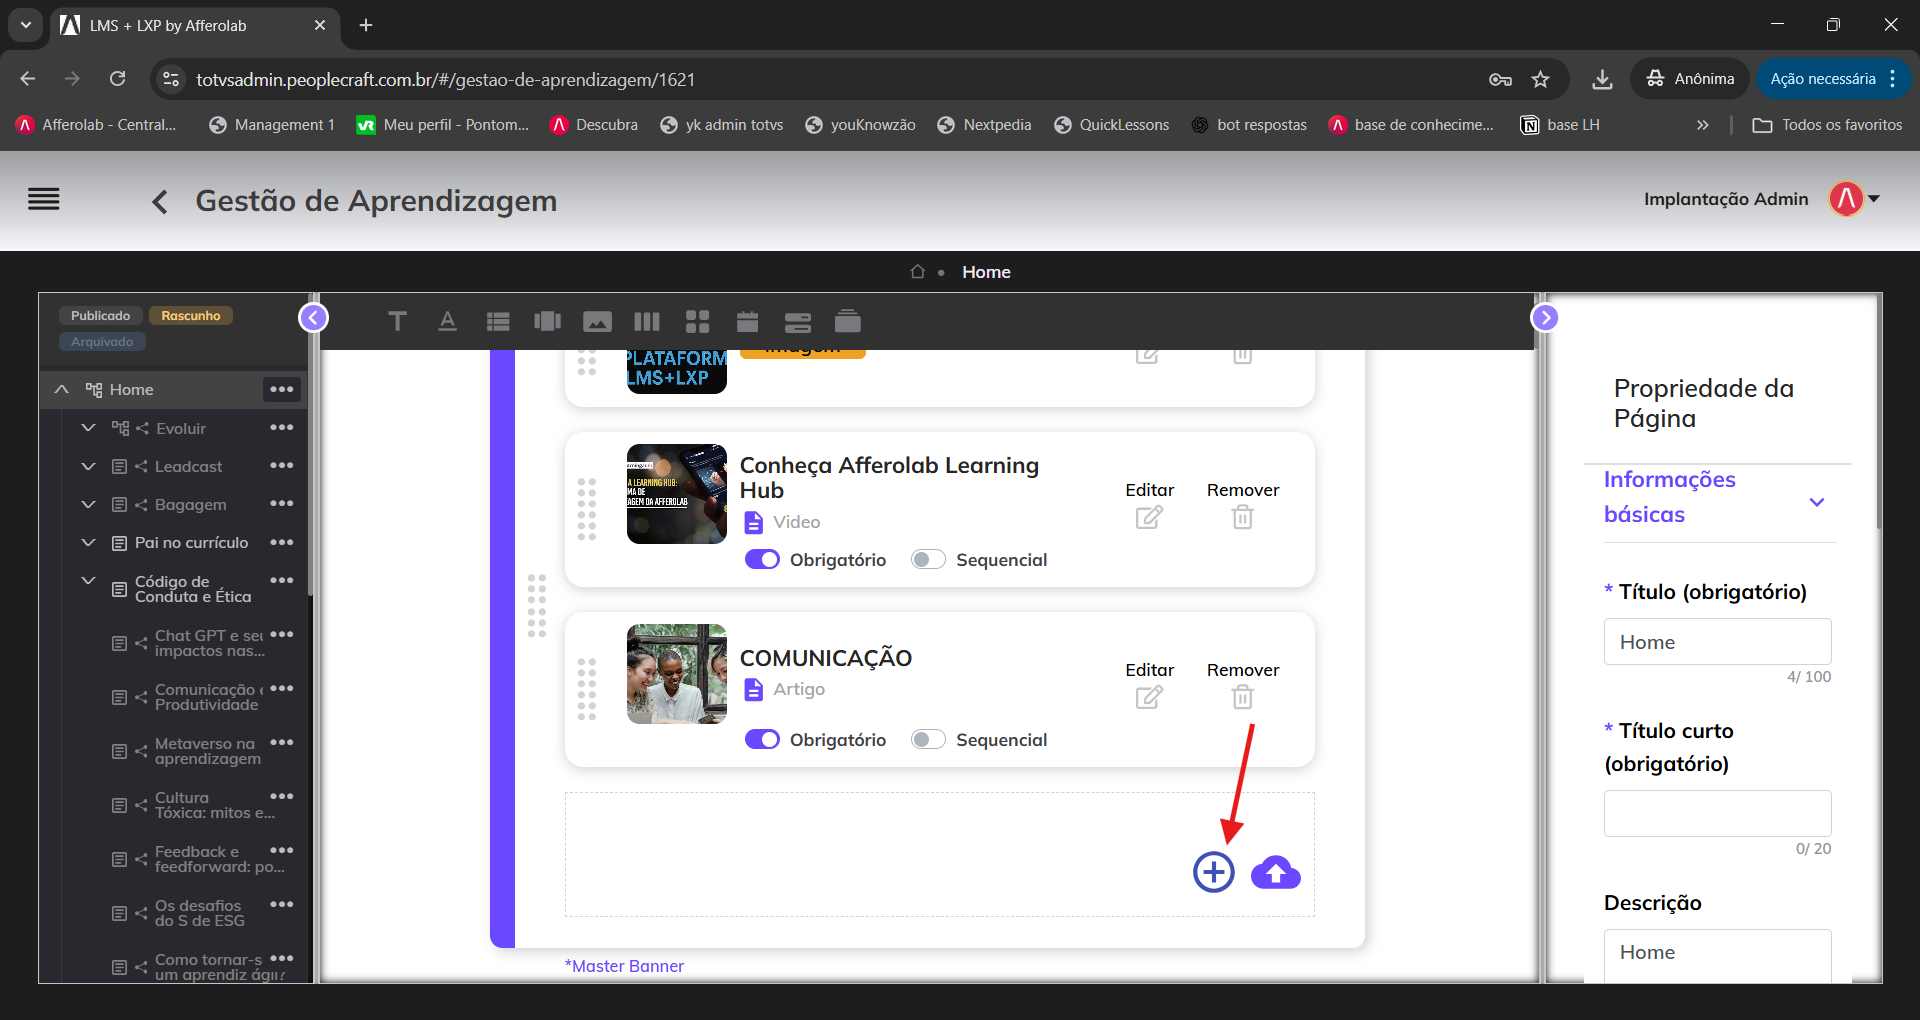Select the list component tool

(498, 321)
